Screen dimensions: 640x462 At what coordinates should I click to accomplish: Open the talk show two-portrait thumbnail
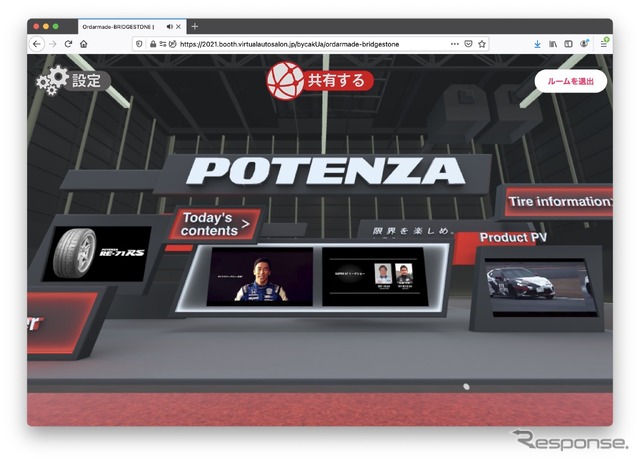pos(375,276)
